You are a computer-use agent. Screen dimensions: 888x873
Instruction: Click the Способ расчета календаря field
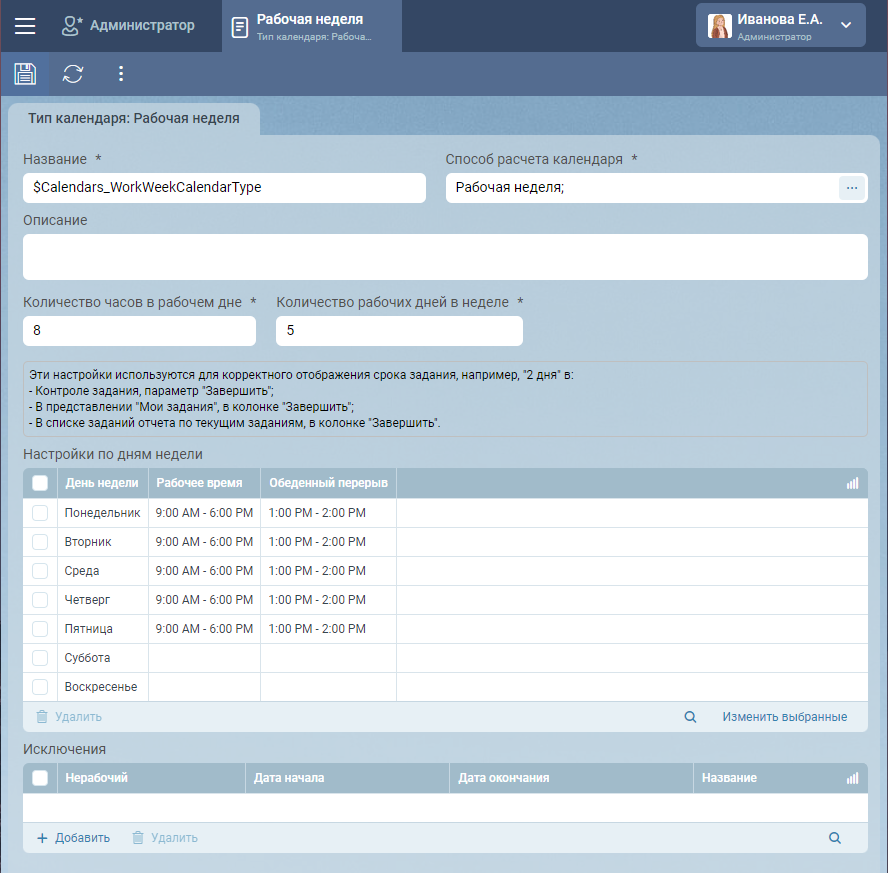[640, 188]
